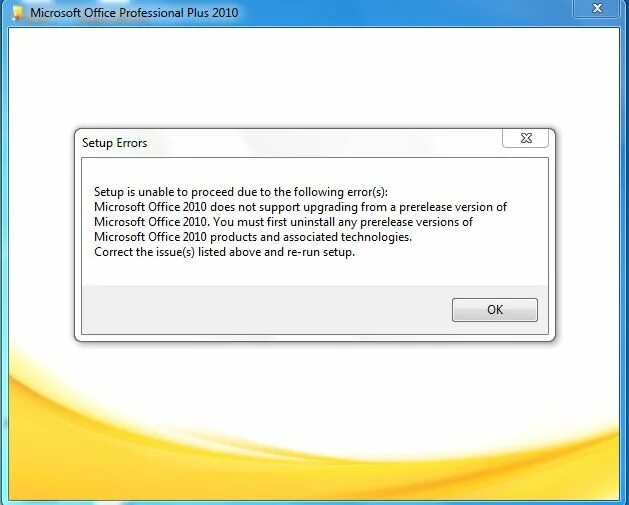Click the white area below the Setup Errors dialog
This screenshot has width=629, height=505.
tap(314, 359)
